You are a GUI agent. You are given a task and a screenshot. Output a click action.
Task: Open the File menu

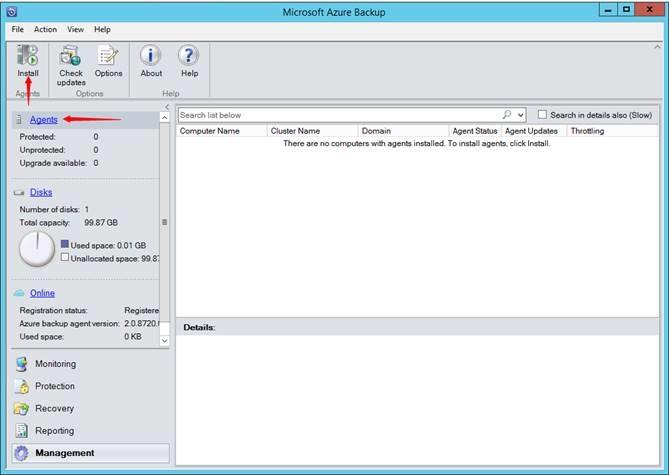(17, 30)
